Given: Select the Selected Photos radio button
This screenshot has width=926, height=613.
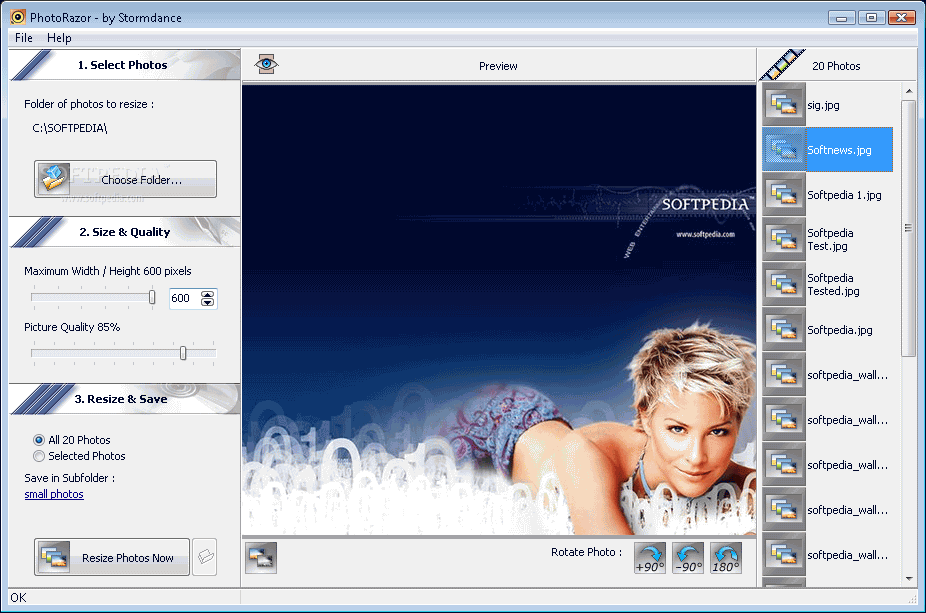Looking at the screenshot, I should point(39,456).
